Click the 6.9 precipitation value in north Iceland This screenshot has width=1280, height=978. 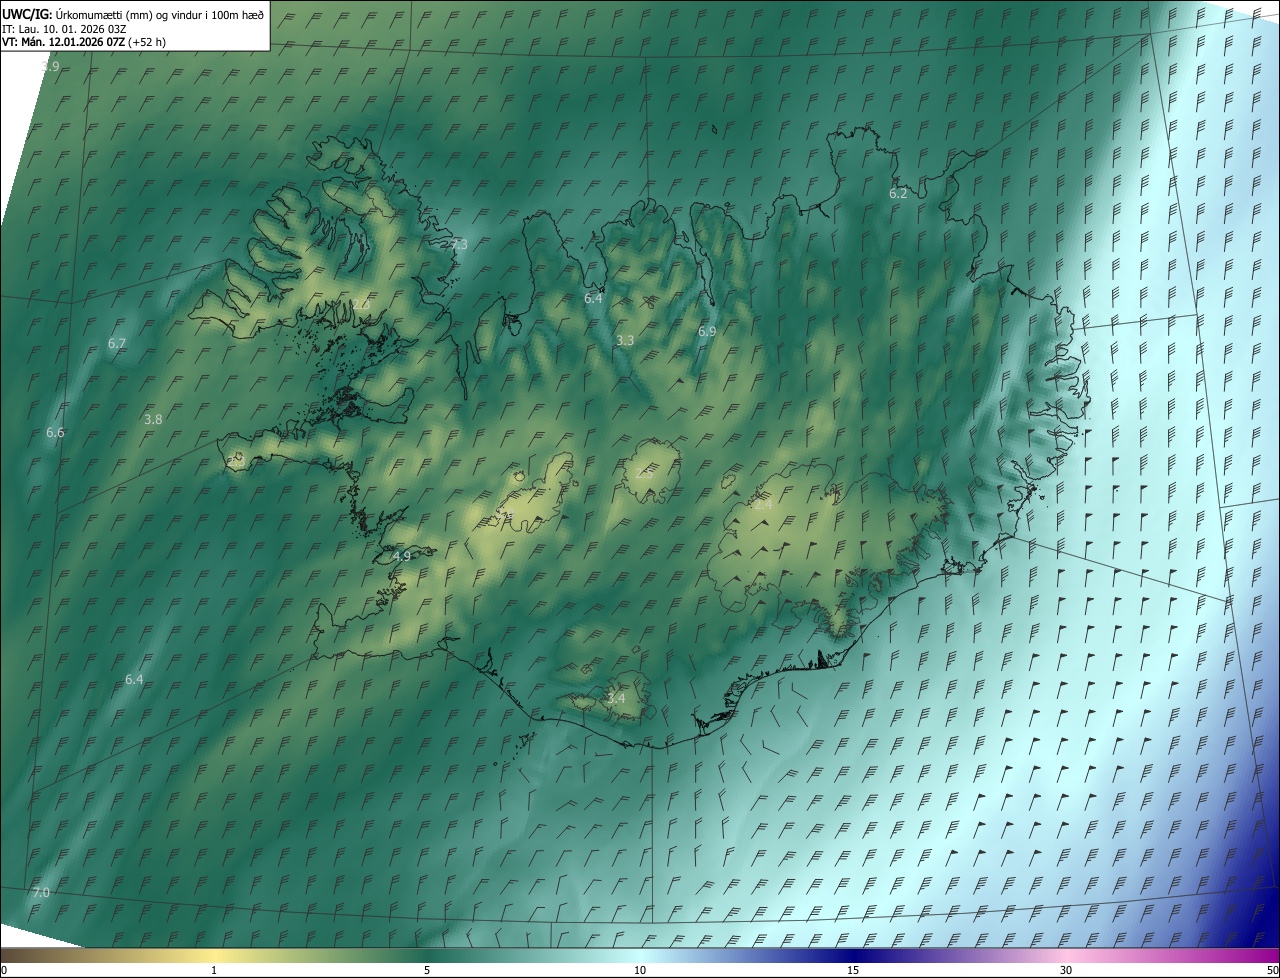tap(707, 331)
